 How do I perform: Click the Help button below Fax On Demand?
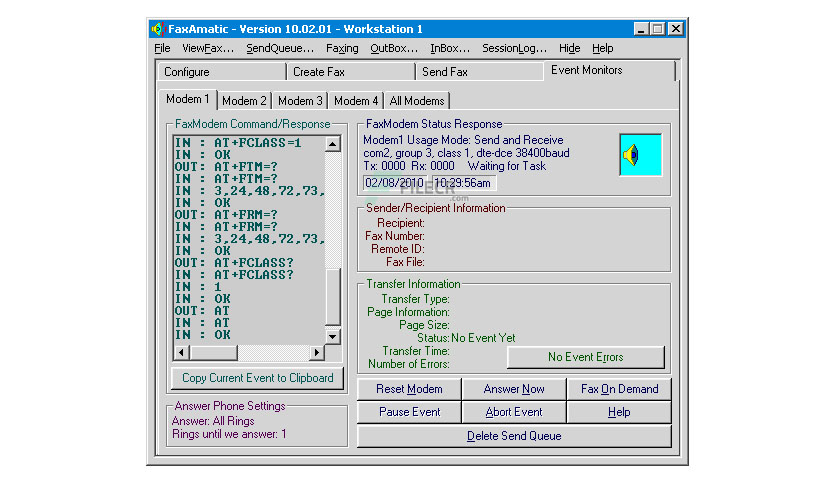coord(619,412)
